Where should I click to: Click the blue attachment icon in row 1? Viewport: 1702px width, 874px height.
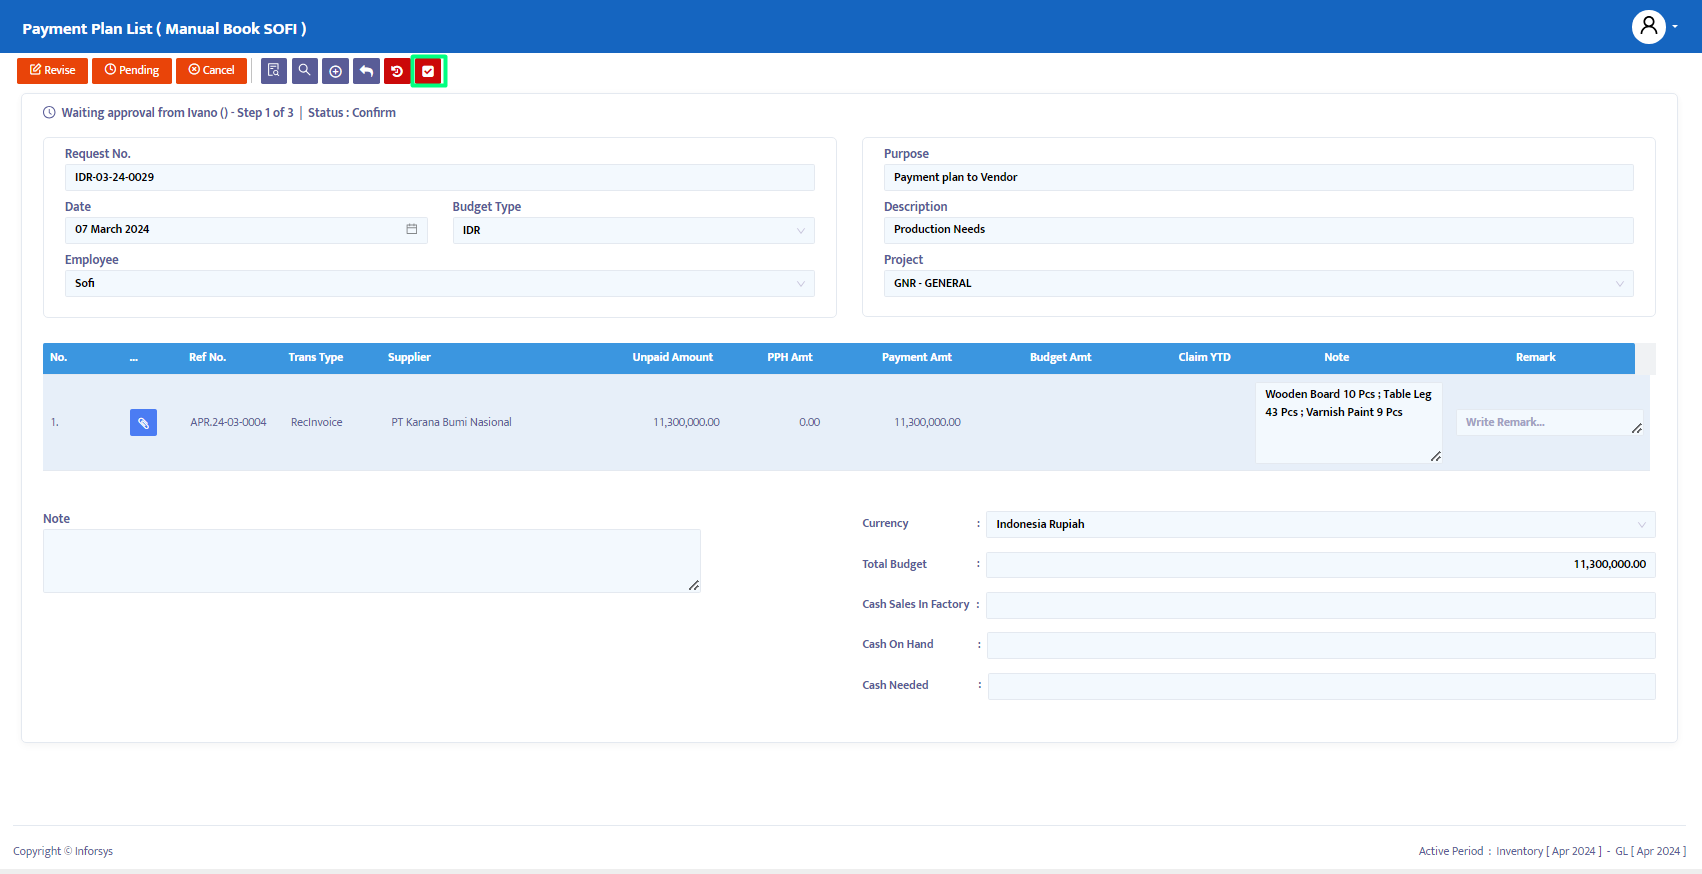[x=143, y=422]
